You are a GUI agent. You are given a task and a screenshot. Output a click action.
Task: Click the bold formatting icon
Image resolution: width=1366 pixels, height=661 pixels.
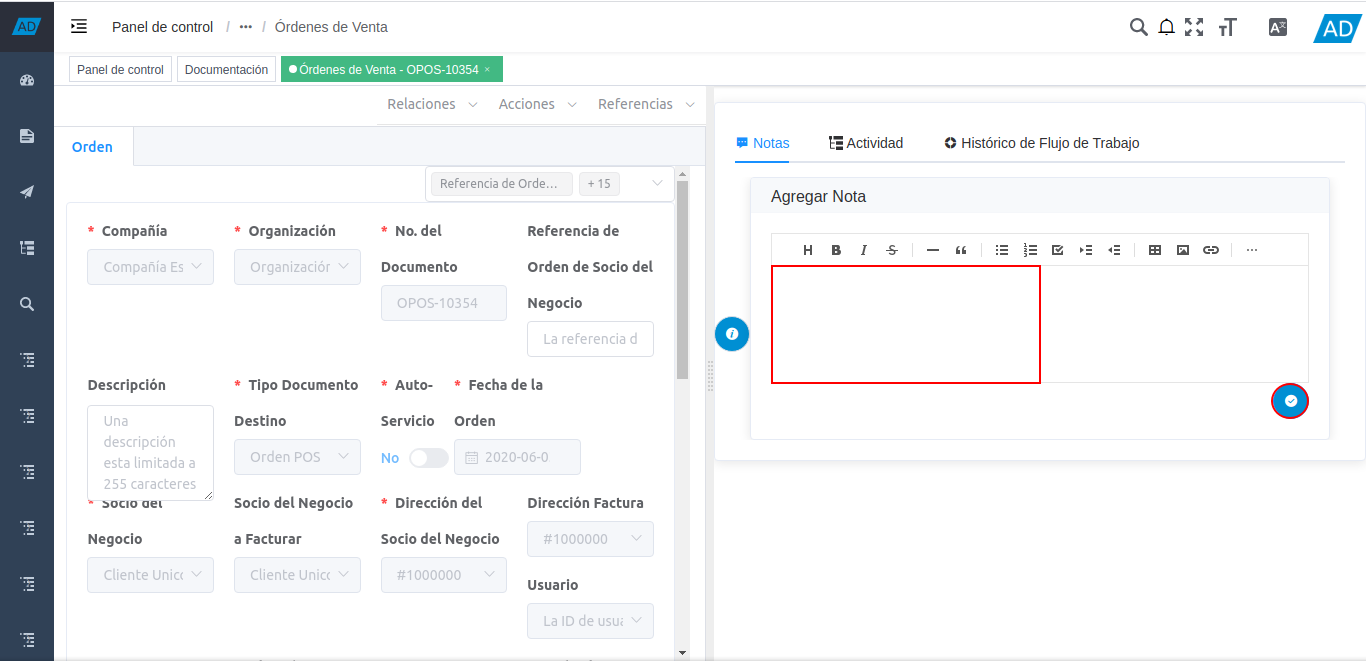point(836,250)
